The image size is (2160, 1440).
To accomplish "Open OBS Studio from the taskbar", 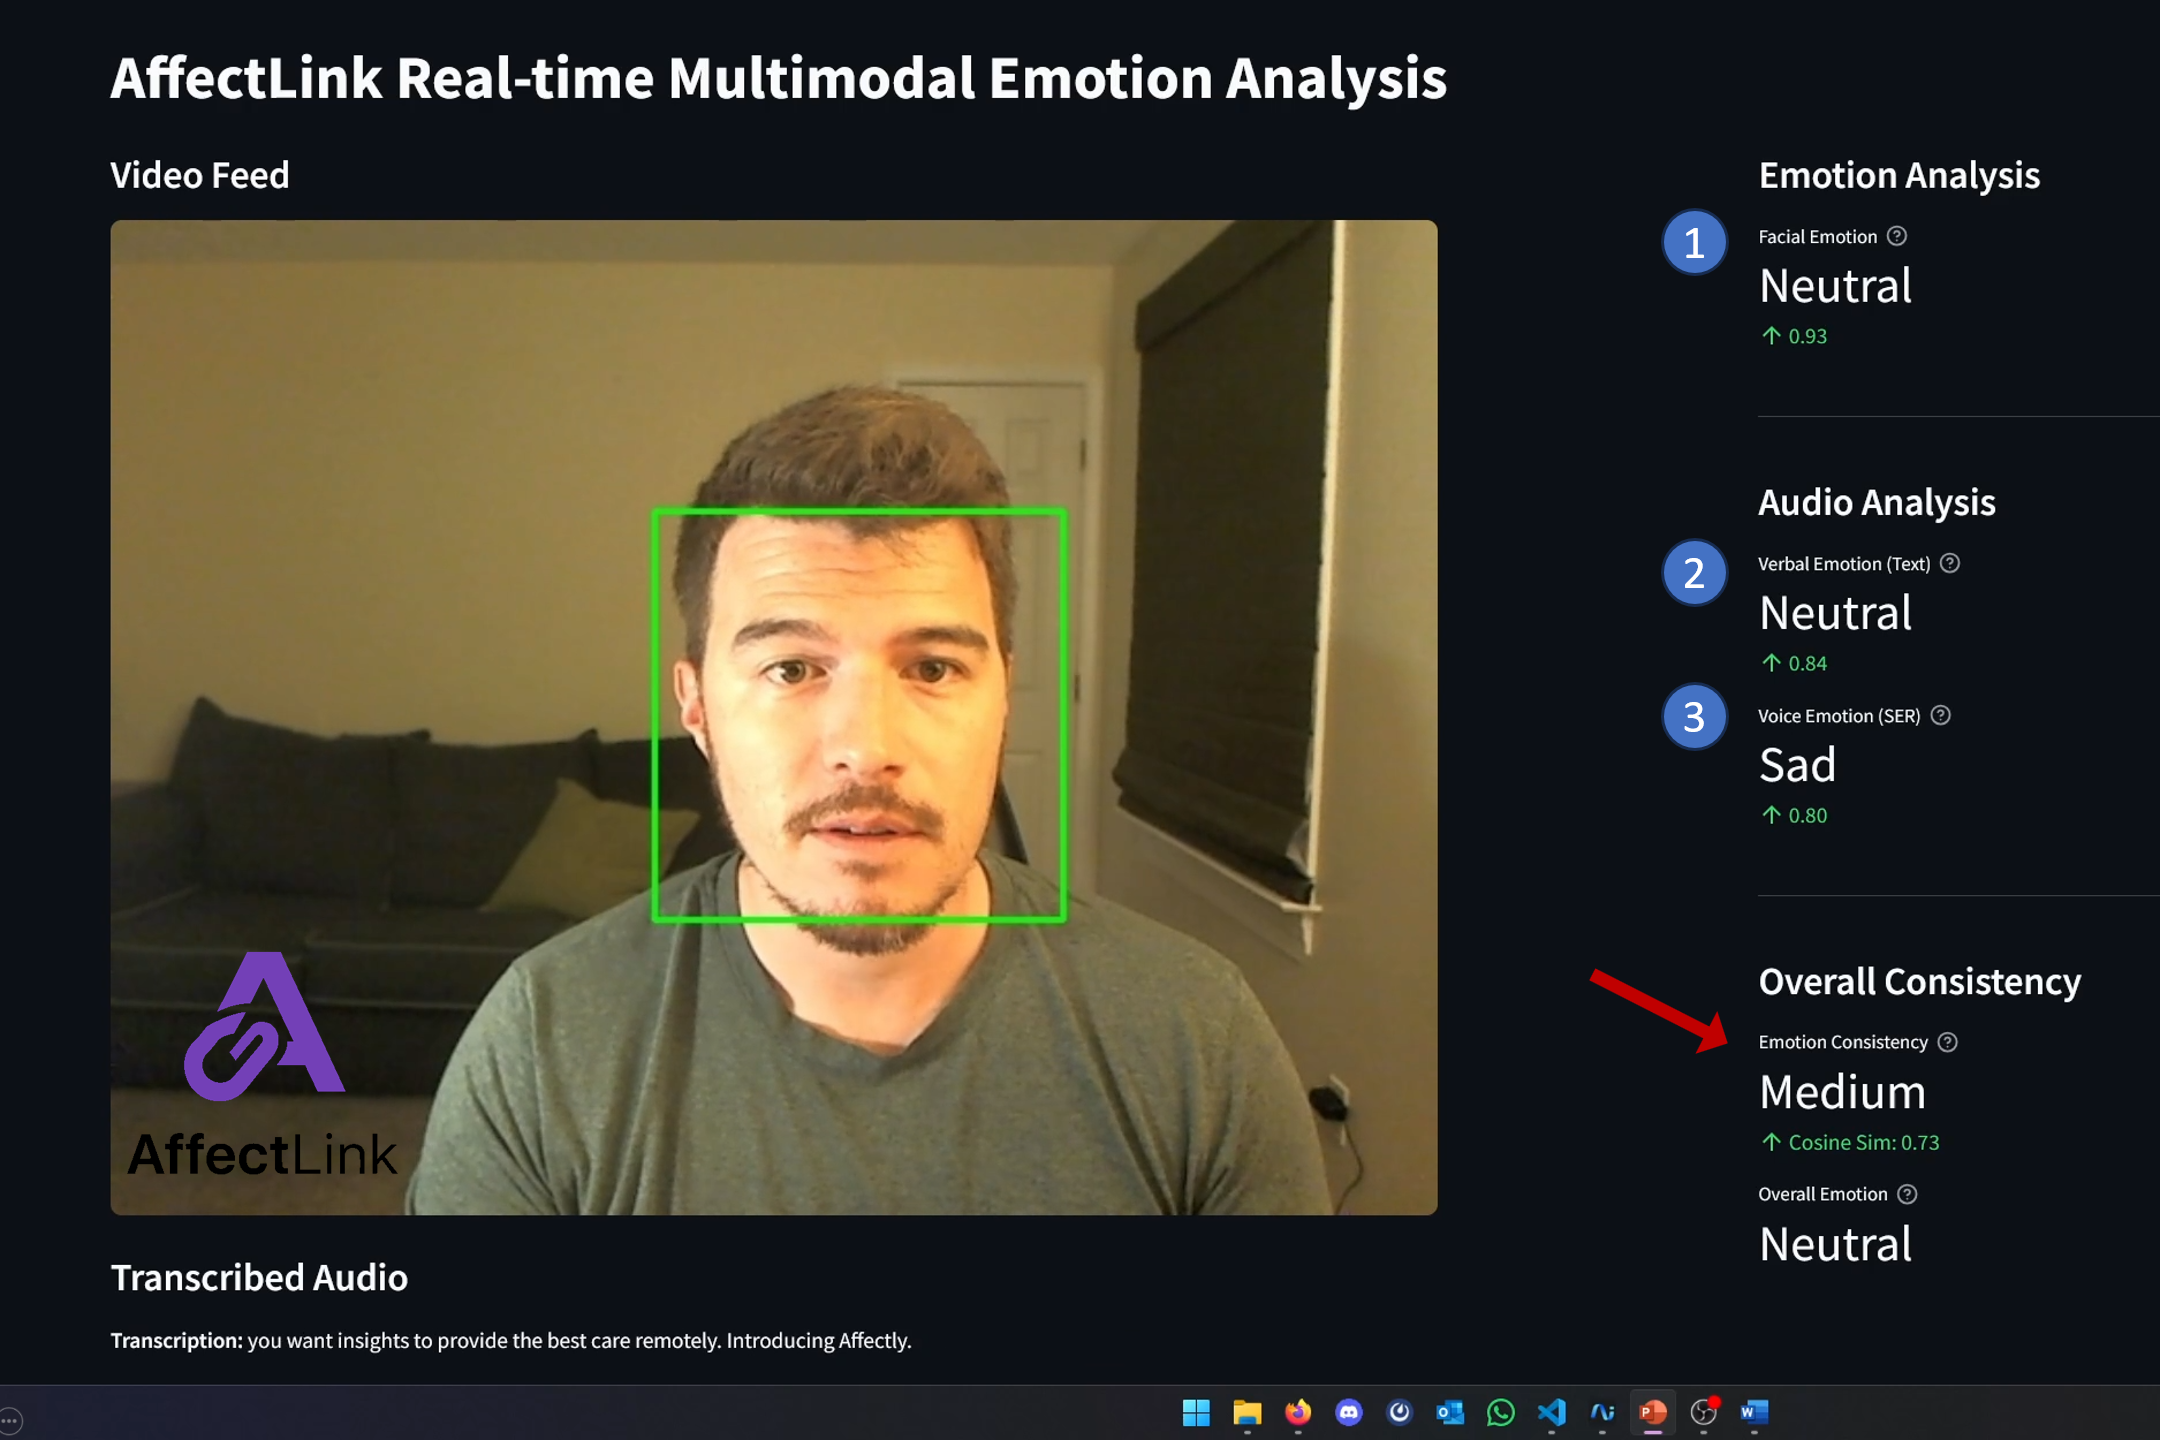I will [x=1703, y=1412].
